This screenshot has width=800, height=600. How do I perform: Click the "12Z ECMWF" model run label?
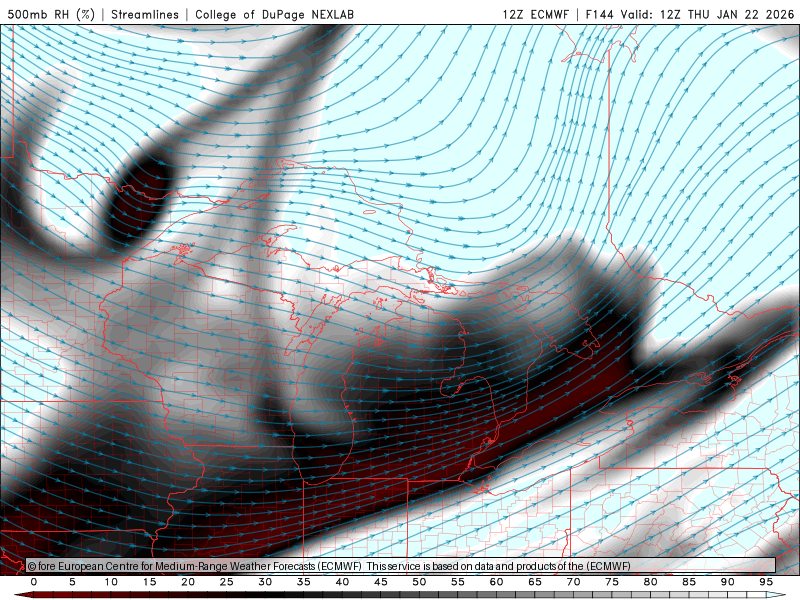(x=535, y=14)
